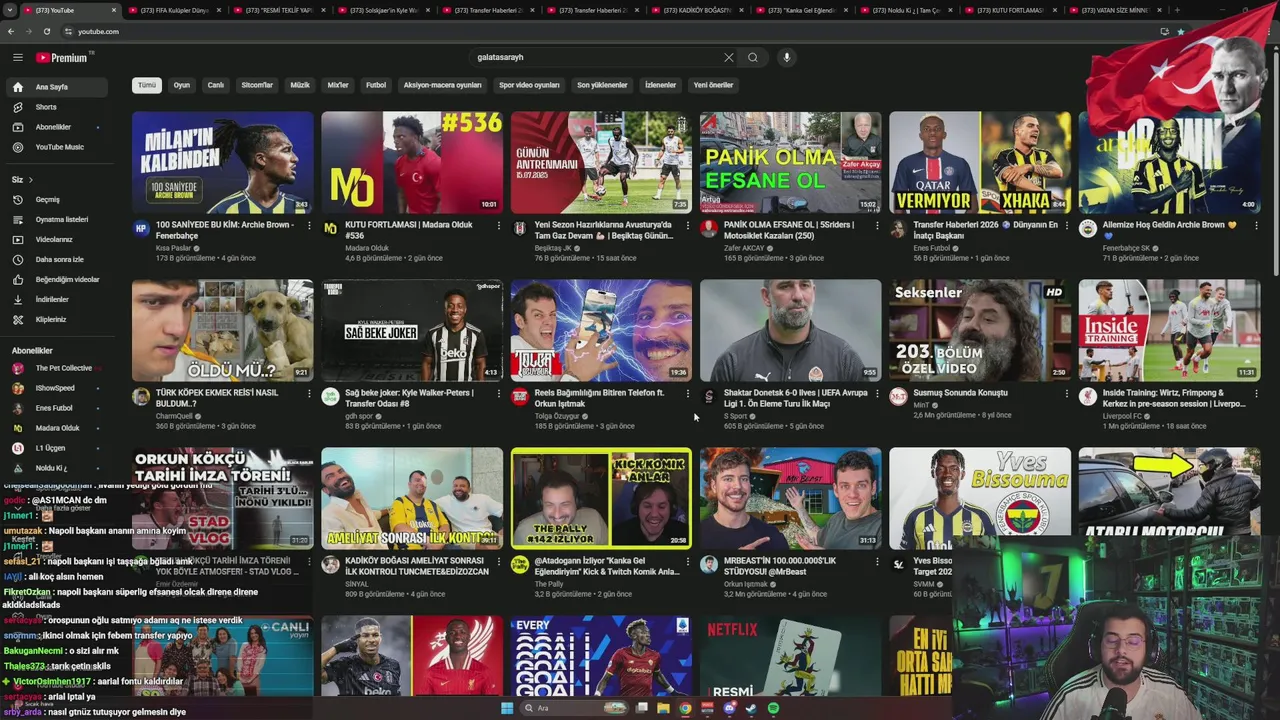The height and width of the screenshot is (720, 1280).
Task: Open options menu for Sağ beke joker video
Action: coord(498,394)
